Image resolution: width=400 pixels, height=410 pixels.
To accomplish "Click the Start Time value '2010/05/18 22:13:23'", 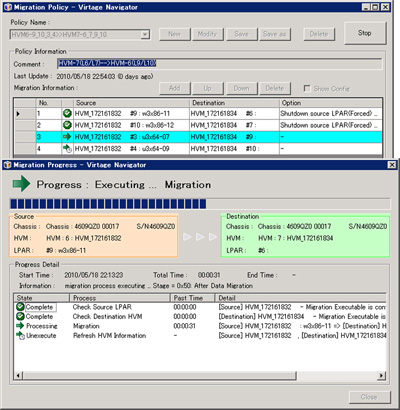I will coord(93,275).
